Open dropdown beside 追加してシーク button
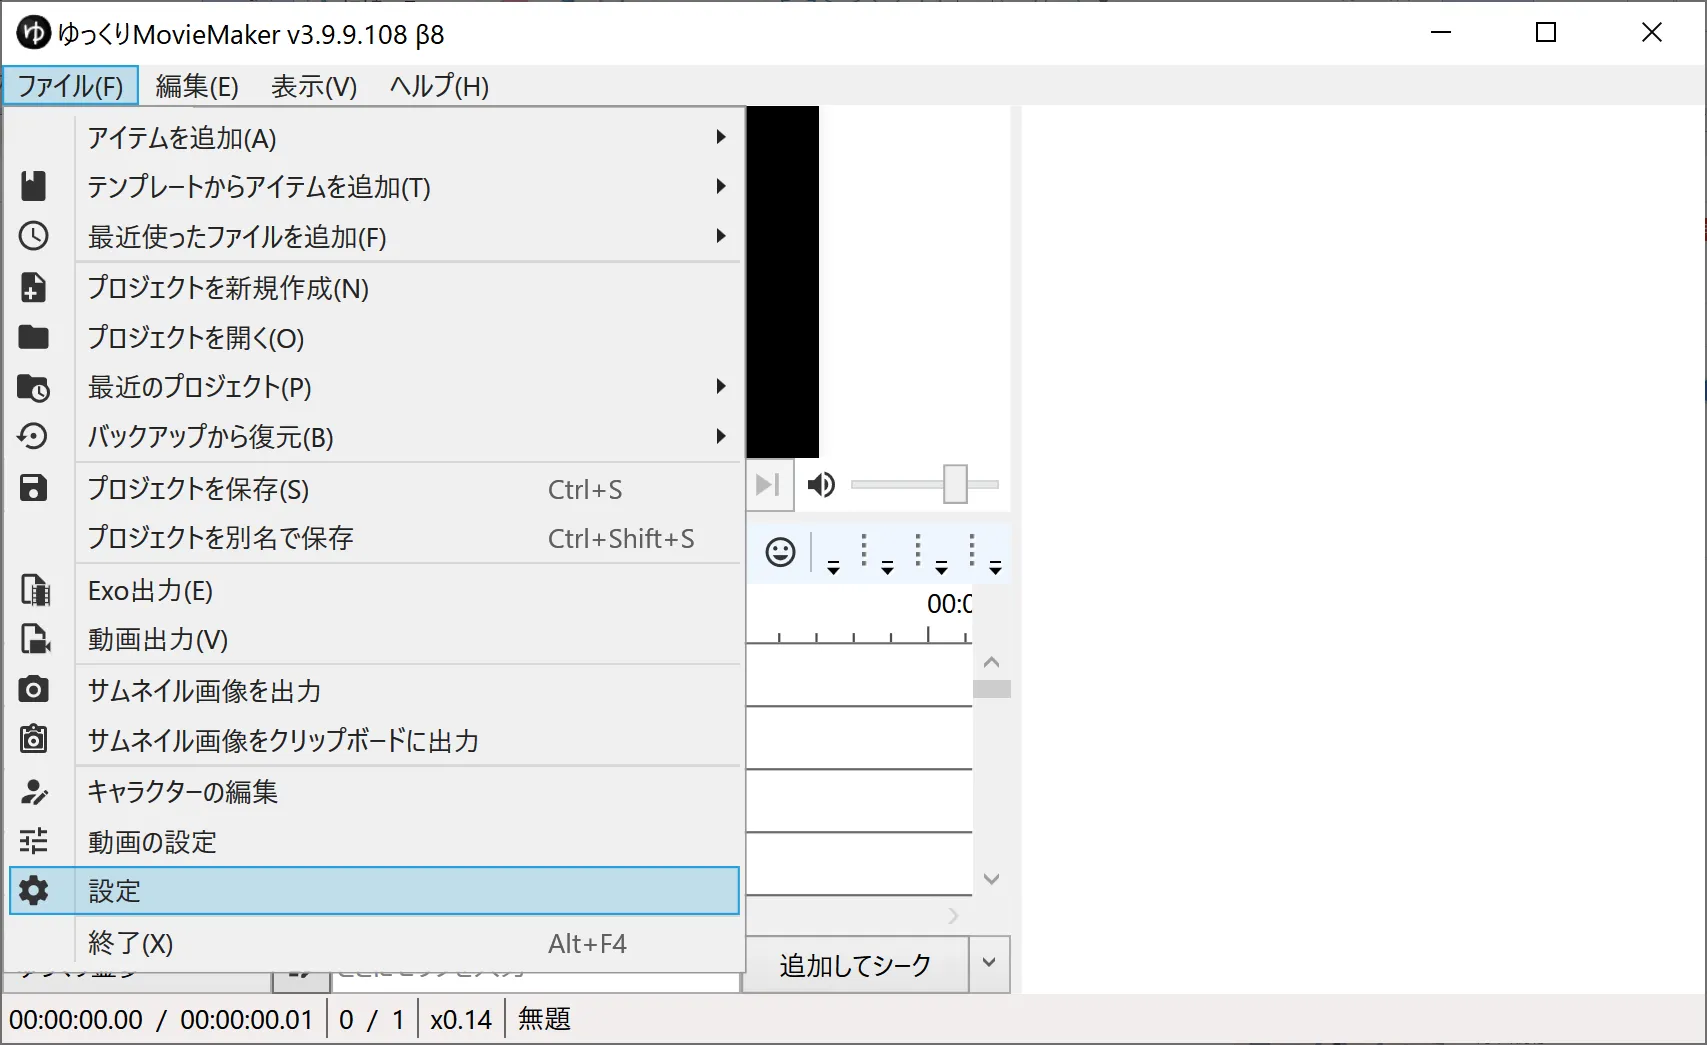Image resolution: width=1707 pixels, height=1045 pixels. 989,964
